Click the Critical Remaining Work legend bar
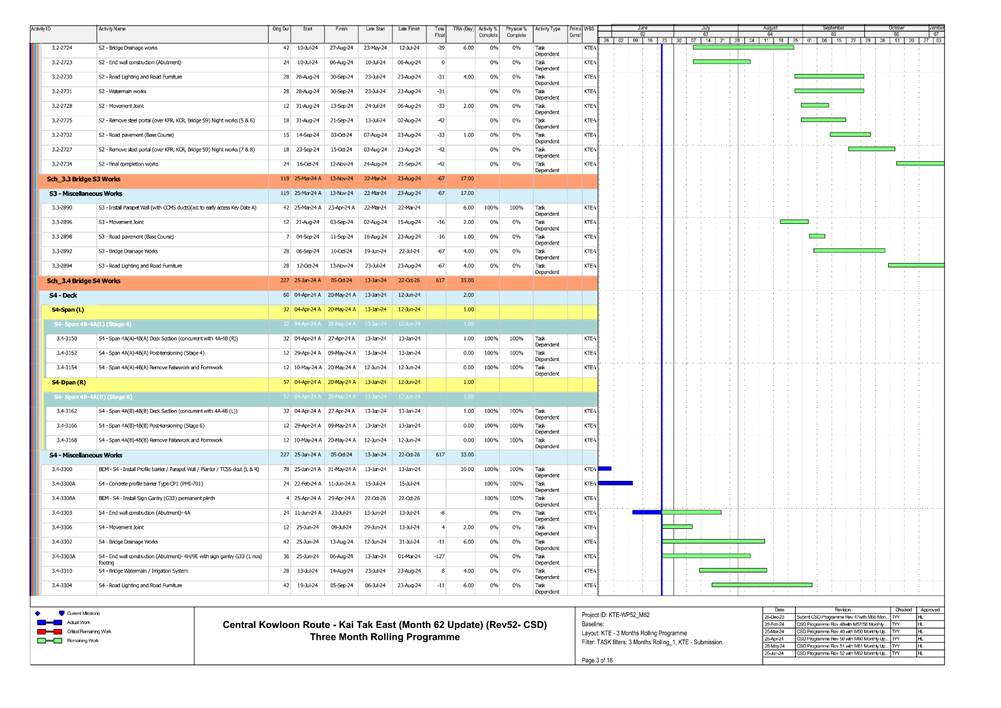Screen dimensions: 1001x708 click(x=50, y=631)
